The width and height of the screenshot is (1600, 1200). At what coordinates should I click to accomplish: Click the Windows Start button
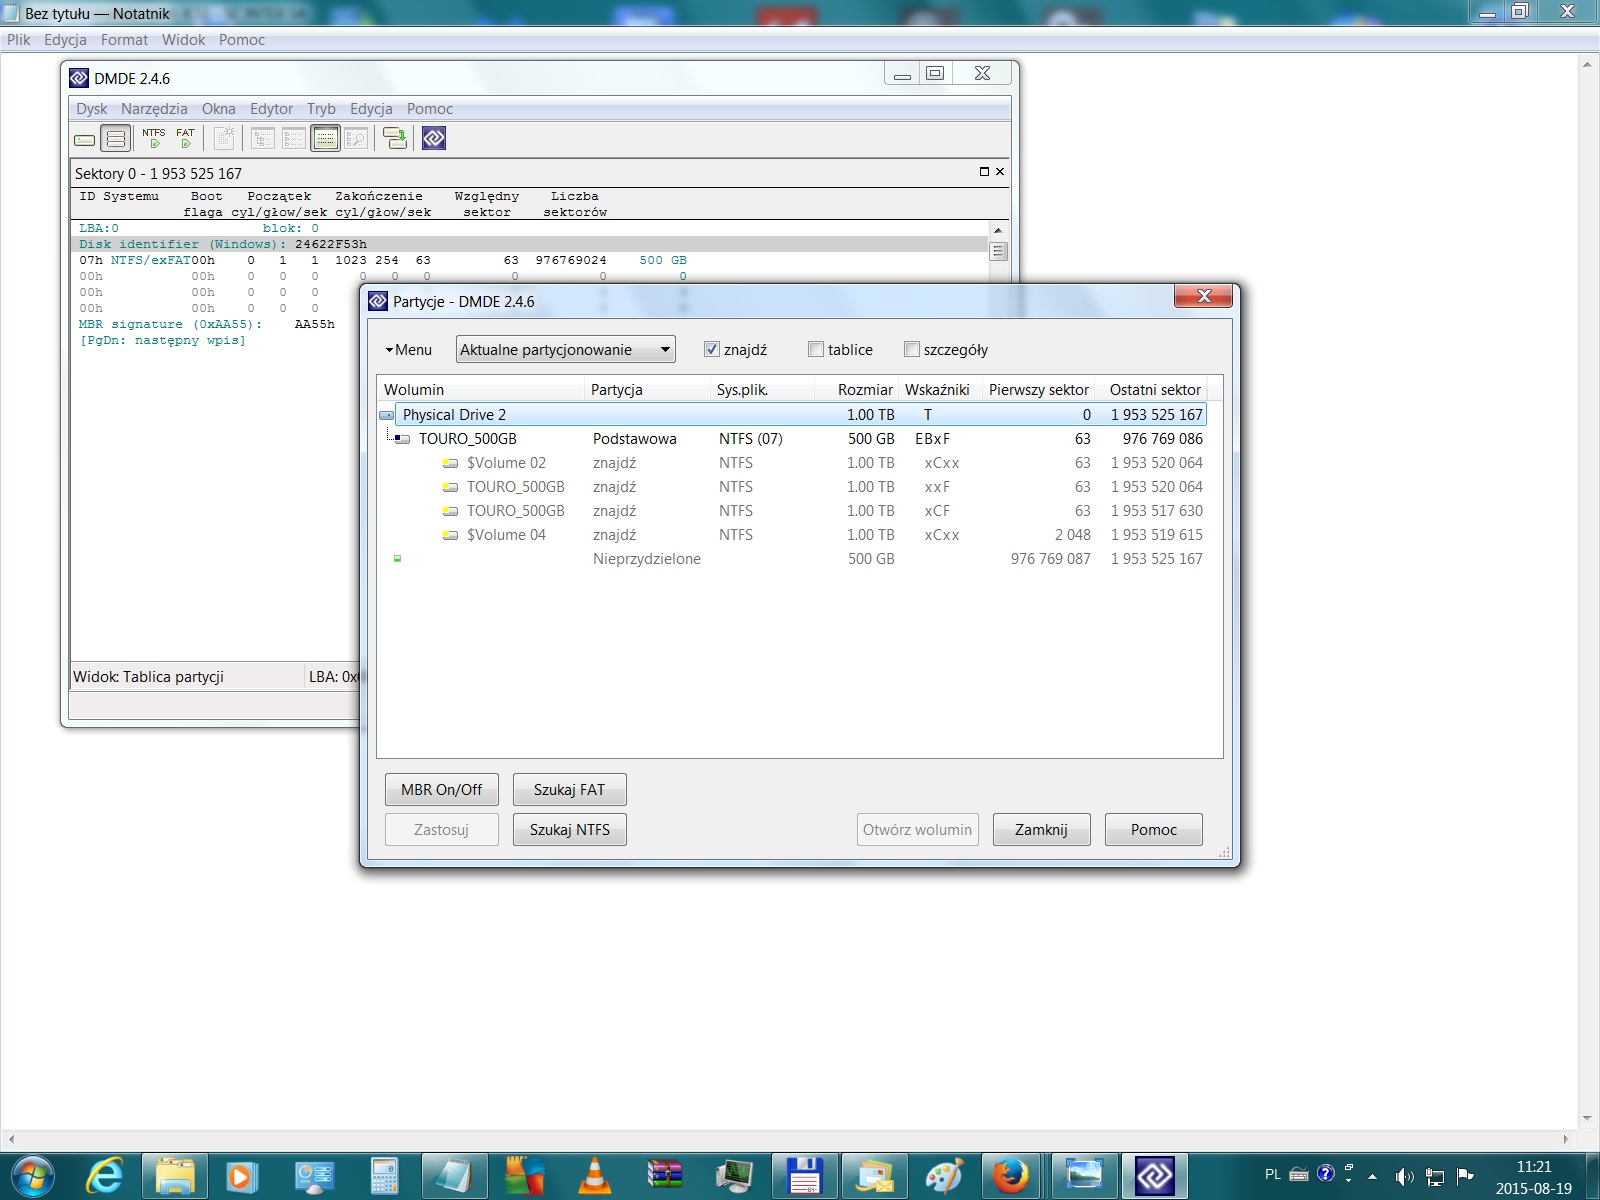(33, 1176)
